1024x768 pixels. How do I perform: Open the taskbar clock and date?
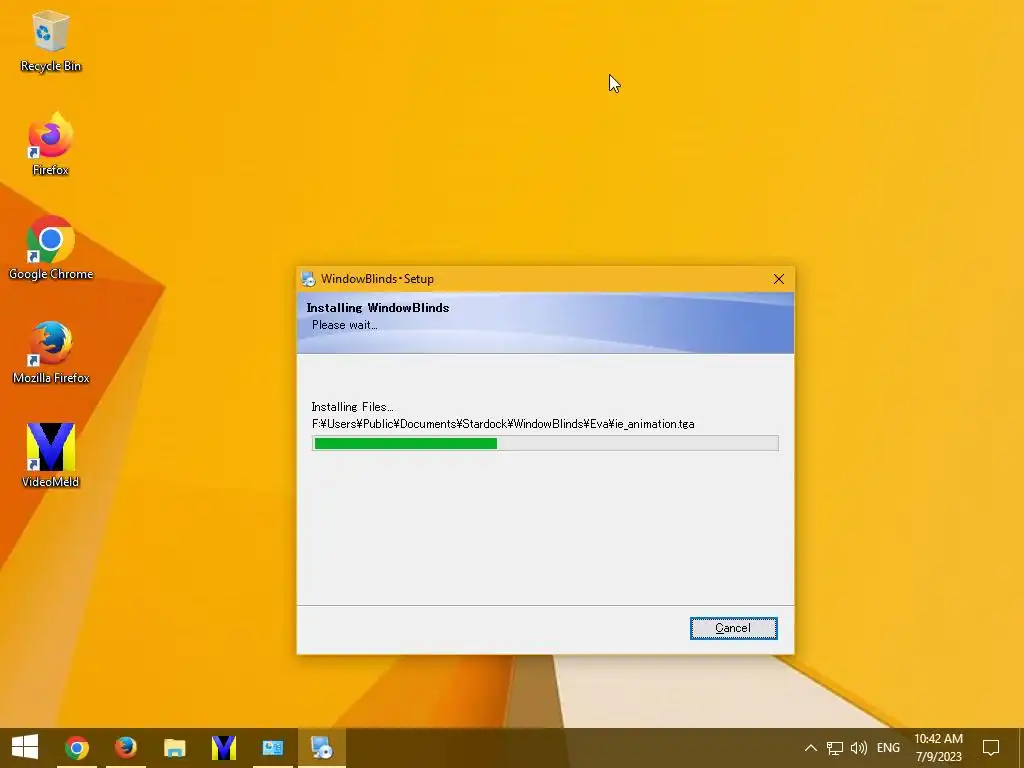(938, 748)
